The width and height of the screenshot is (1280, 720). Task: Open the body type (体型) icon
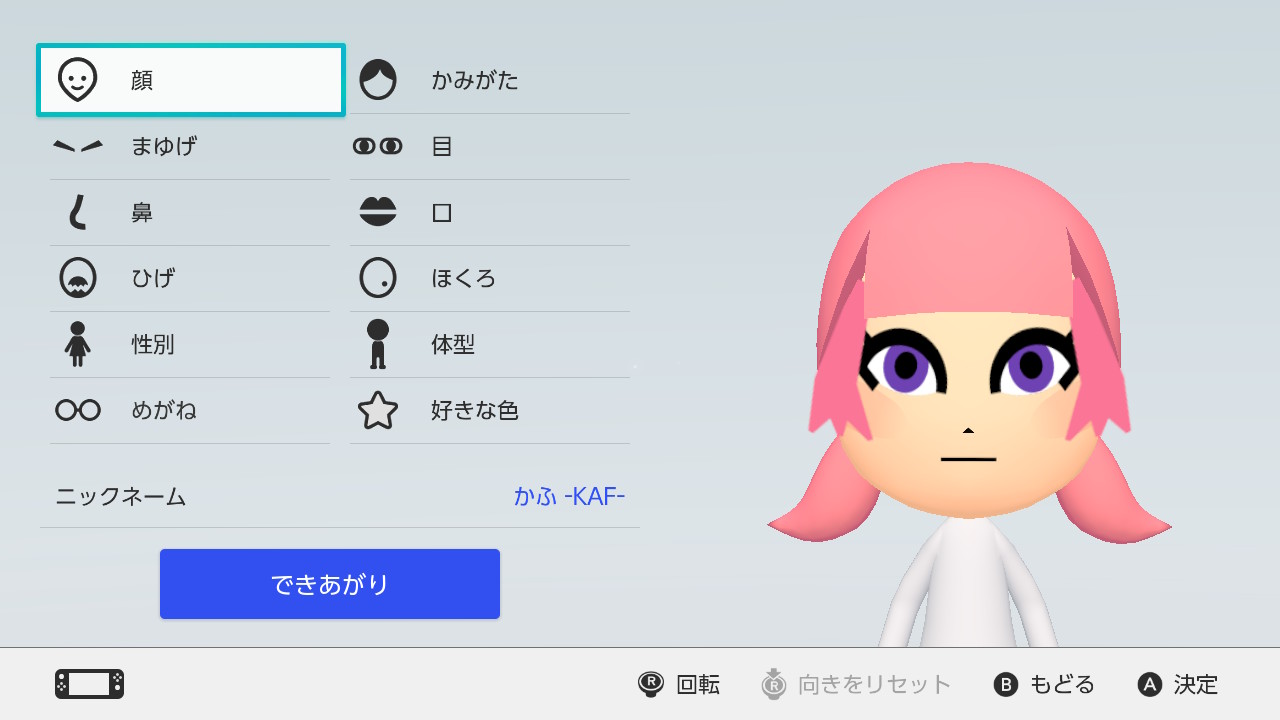click(x=378, y=344)
